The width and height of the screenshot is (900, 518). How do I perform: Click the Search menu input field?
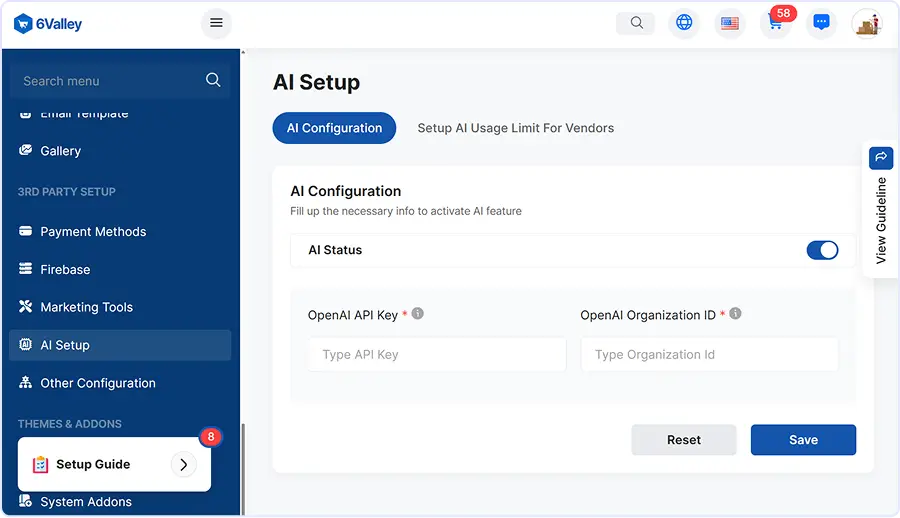click(x=120, y=81)
